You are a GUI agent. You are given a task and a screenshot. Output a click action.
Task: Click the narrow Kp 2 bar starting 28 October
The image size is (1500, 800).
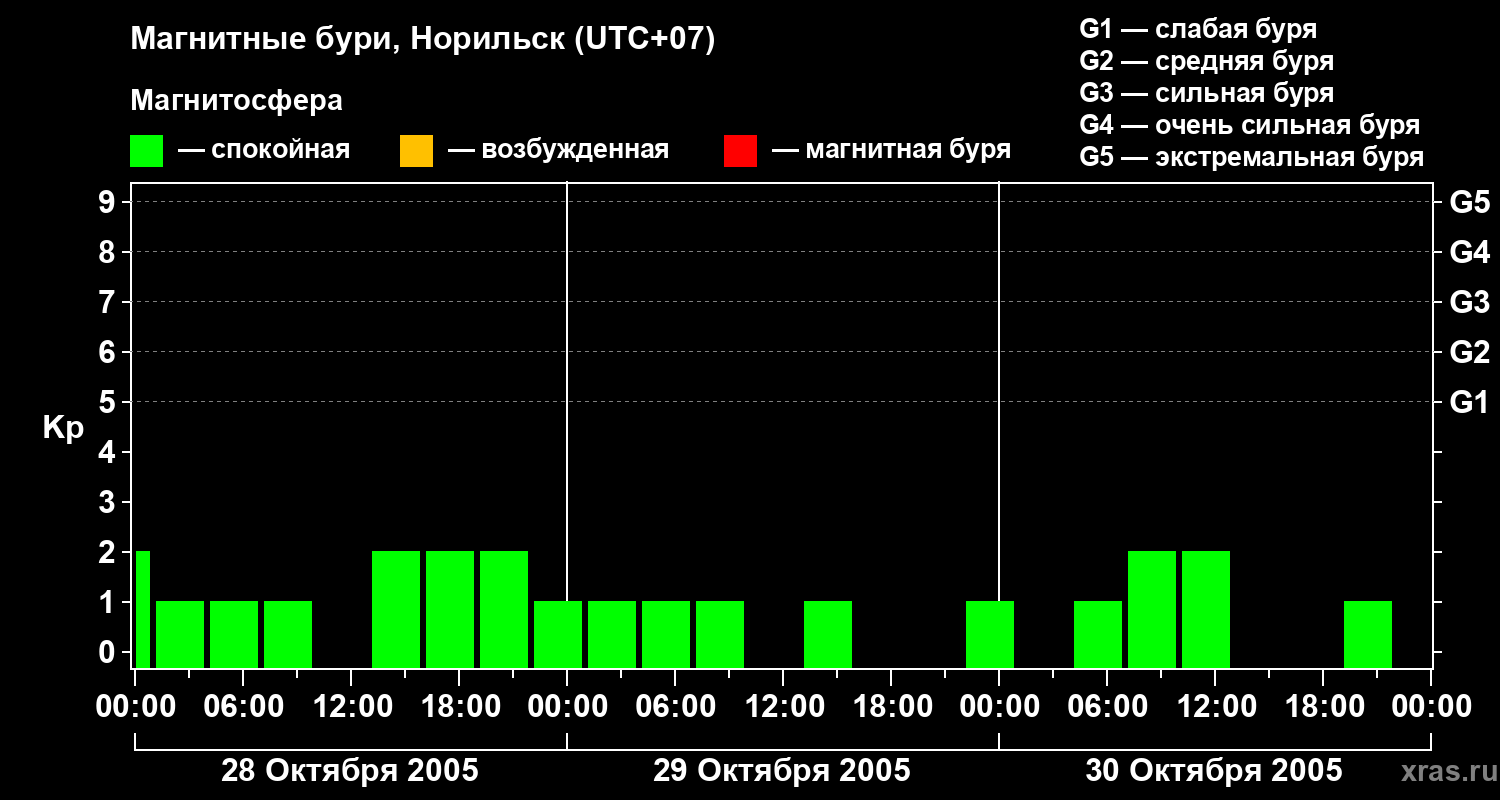[143, 609]
